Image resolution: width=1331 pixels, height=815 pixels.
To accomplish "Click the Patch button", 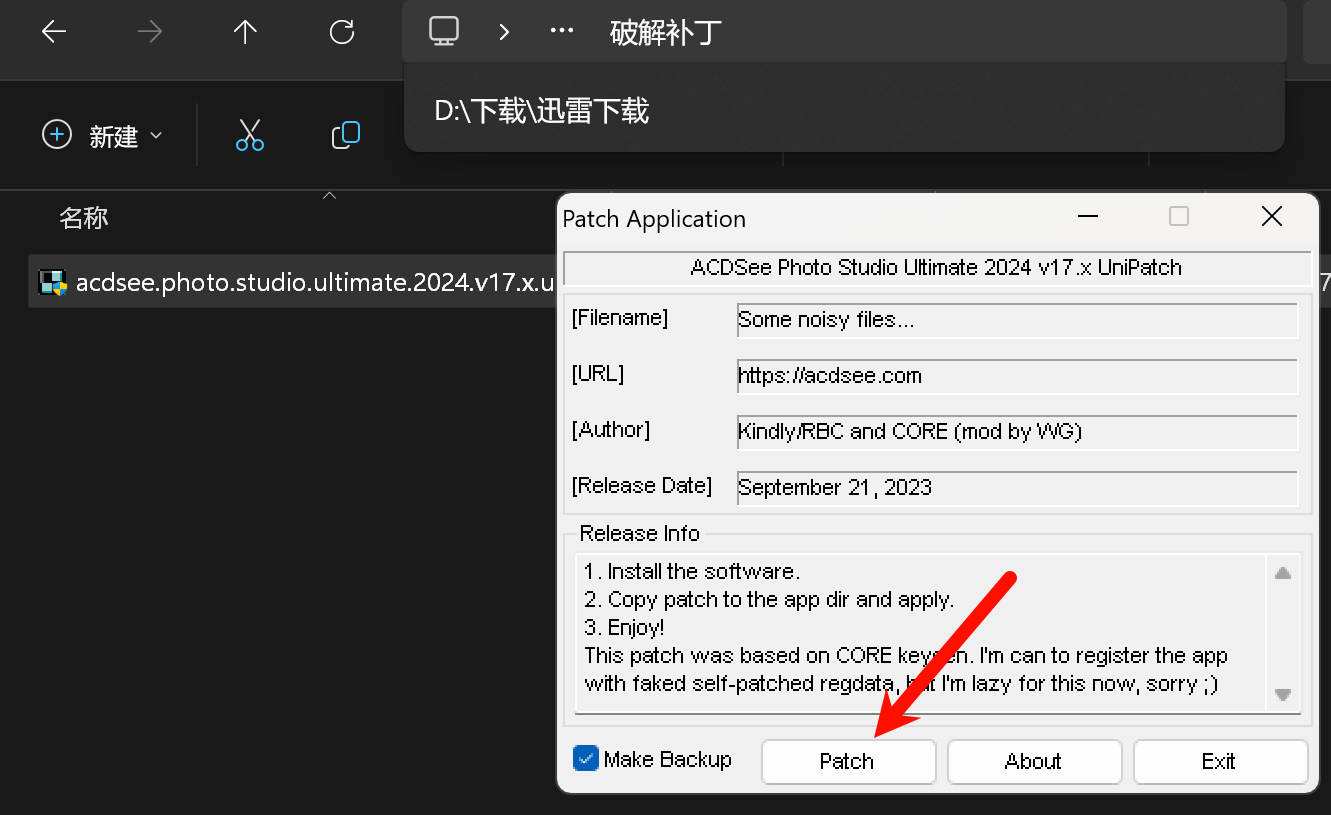I will coord(848,762).
